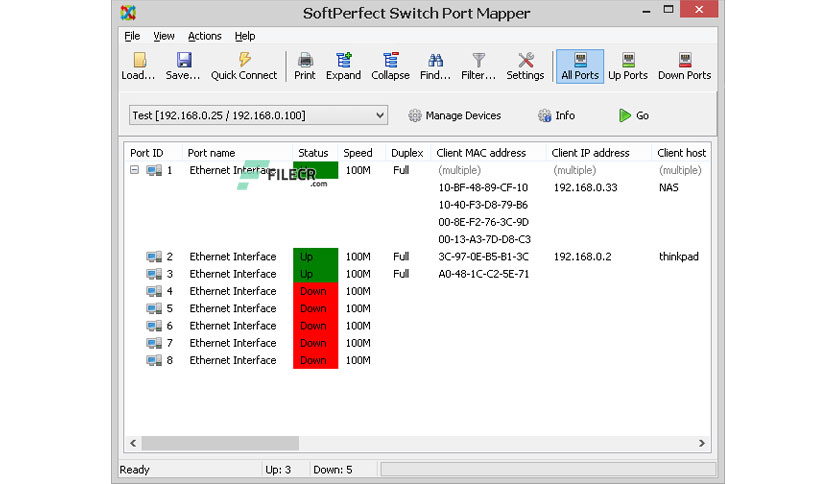Click the application logo icon
The width and height of the screenshot is (836, 484).
pyautogui.click(x=128, y=12)
